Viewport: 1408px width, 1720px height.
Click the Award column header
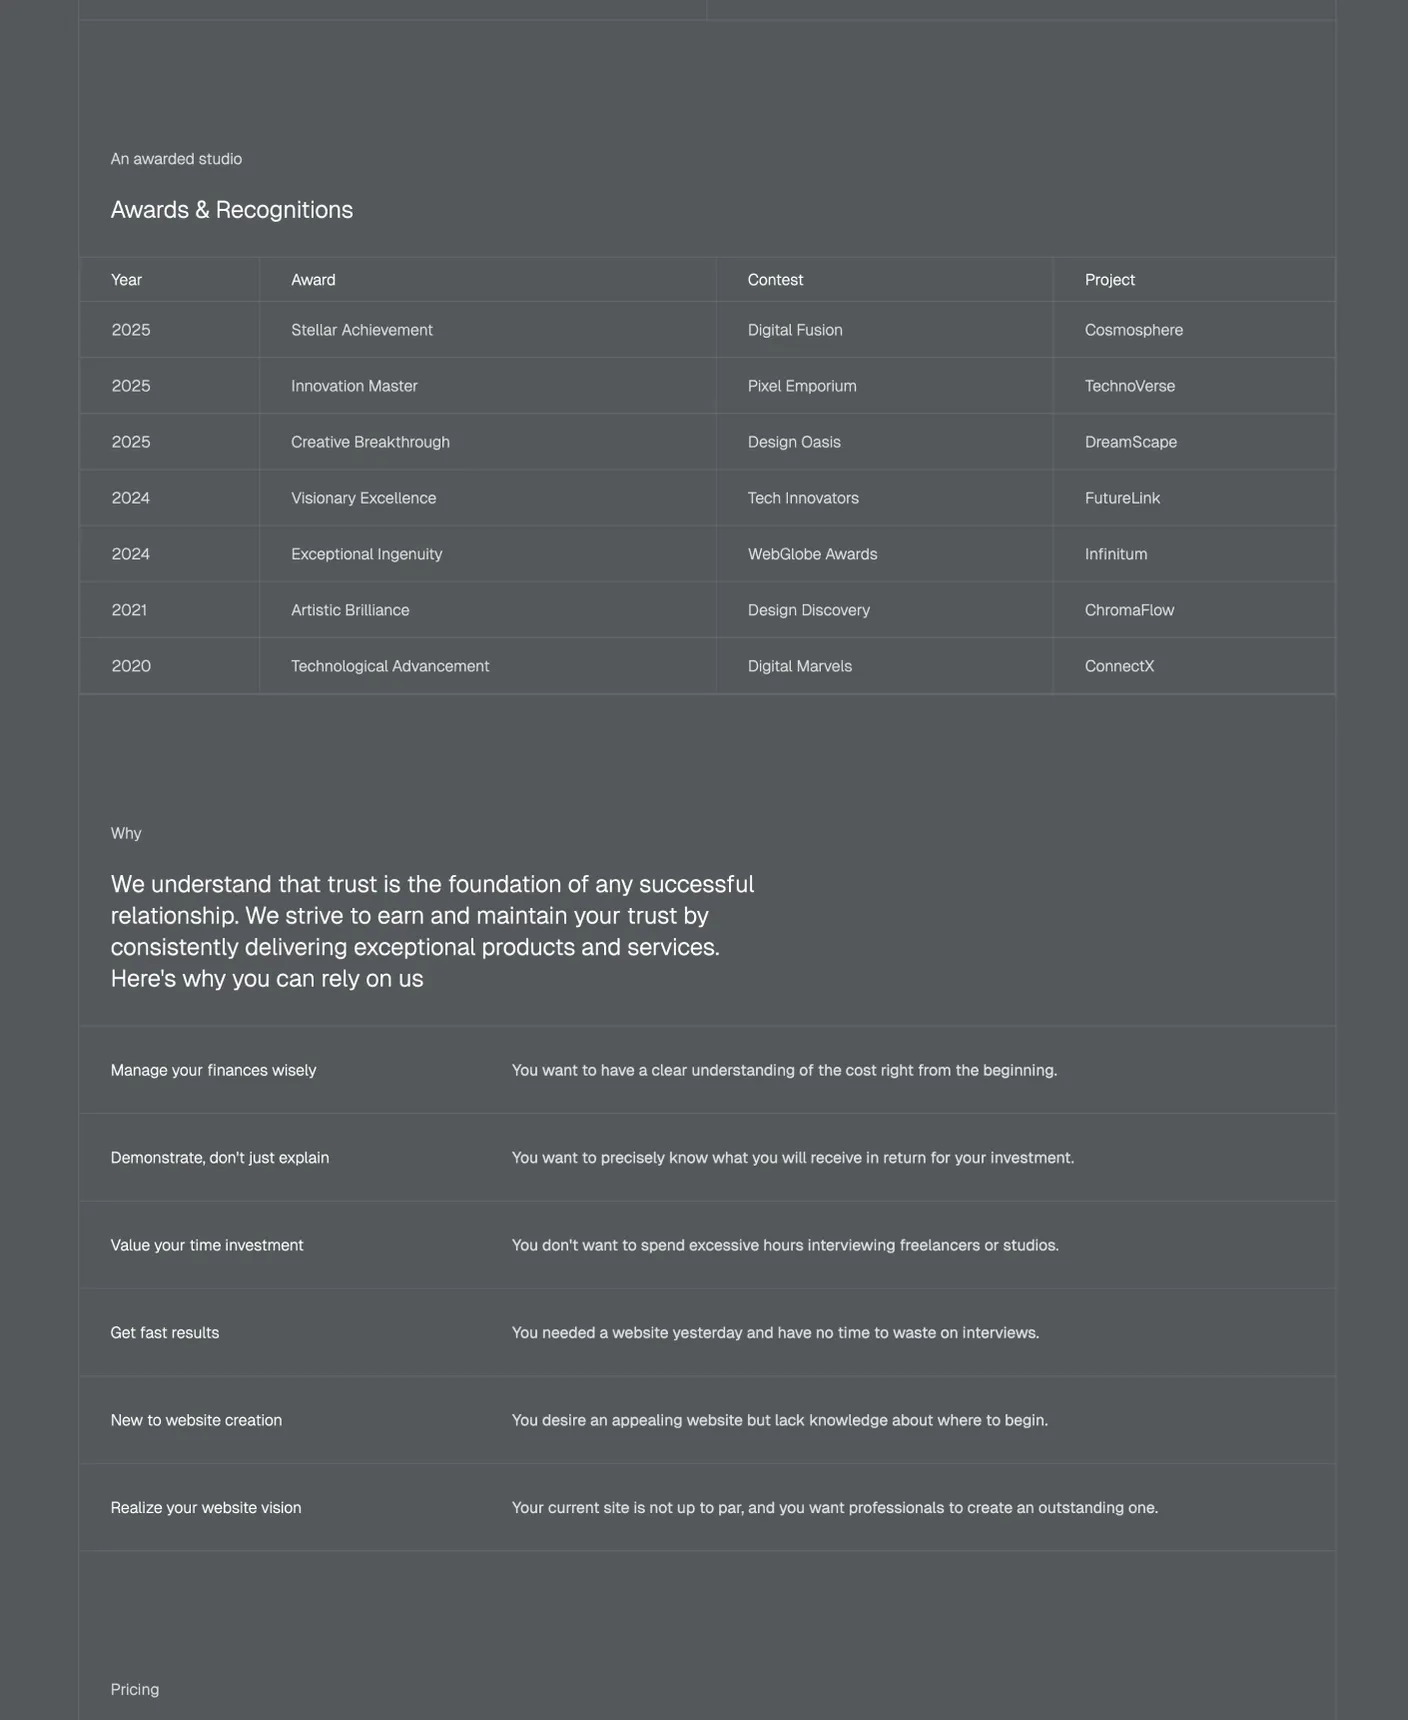[313, 280]
